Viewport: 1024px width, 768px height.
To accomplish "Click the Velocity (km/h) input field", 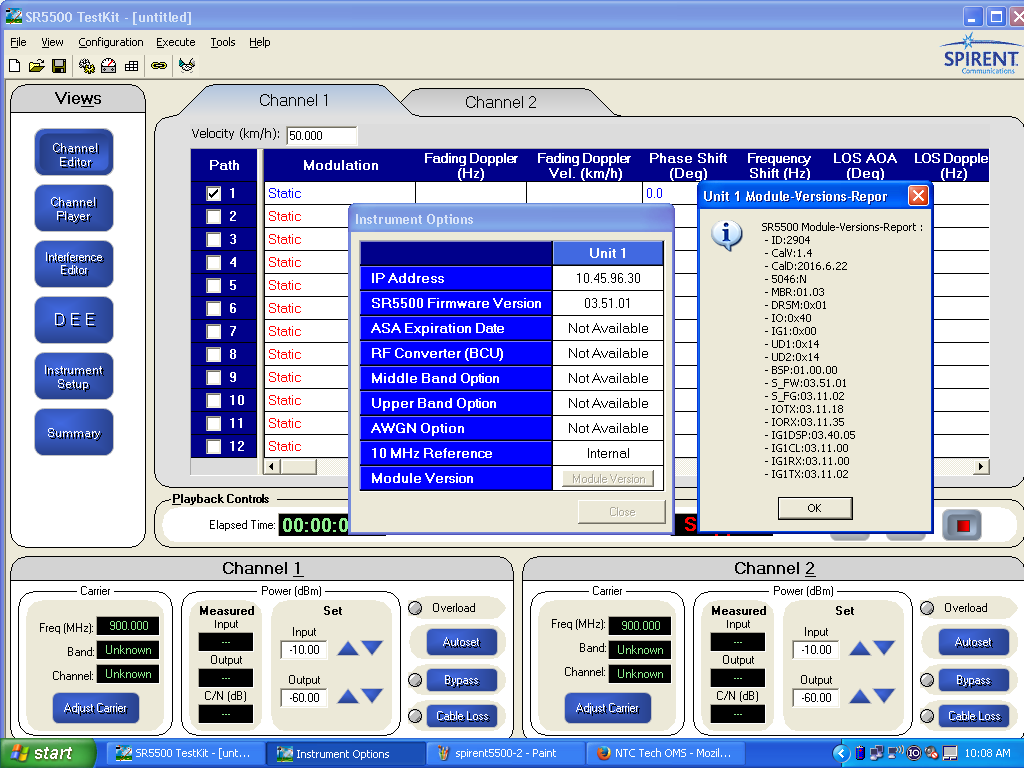I will pyautogui.click(x=321, y=135).
